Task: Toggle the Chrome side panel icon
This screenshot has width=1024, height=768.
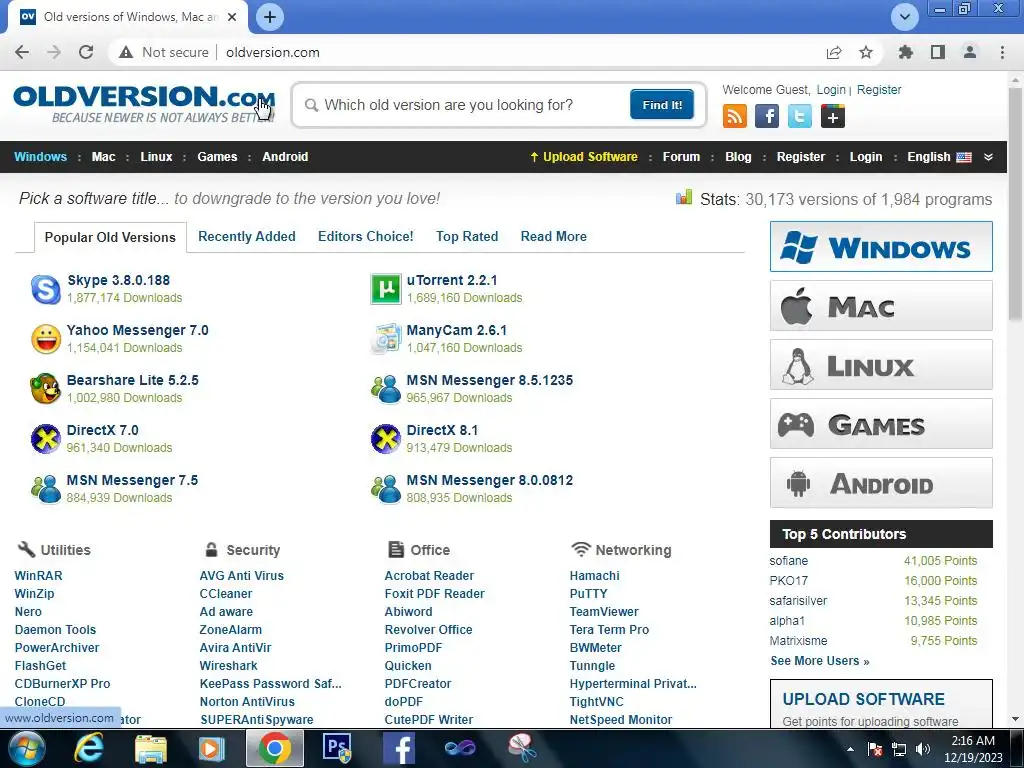Action: 938,52
